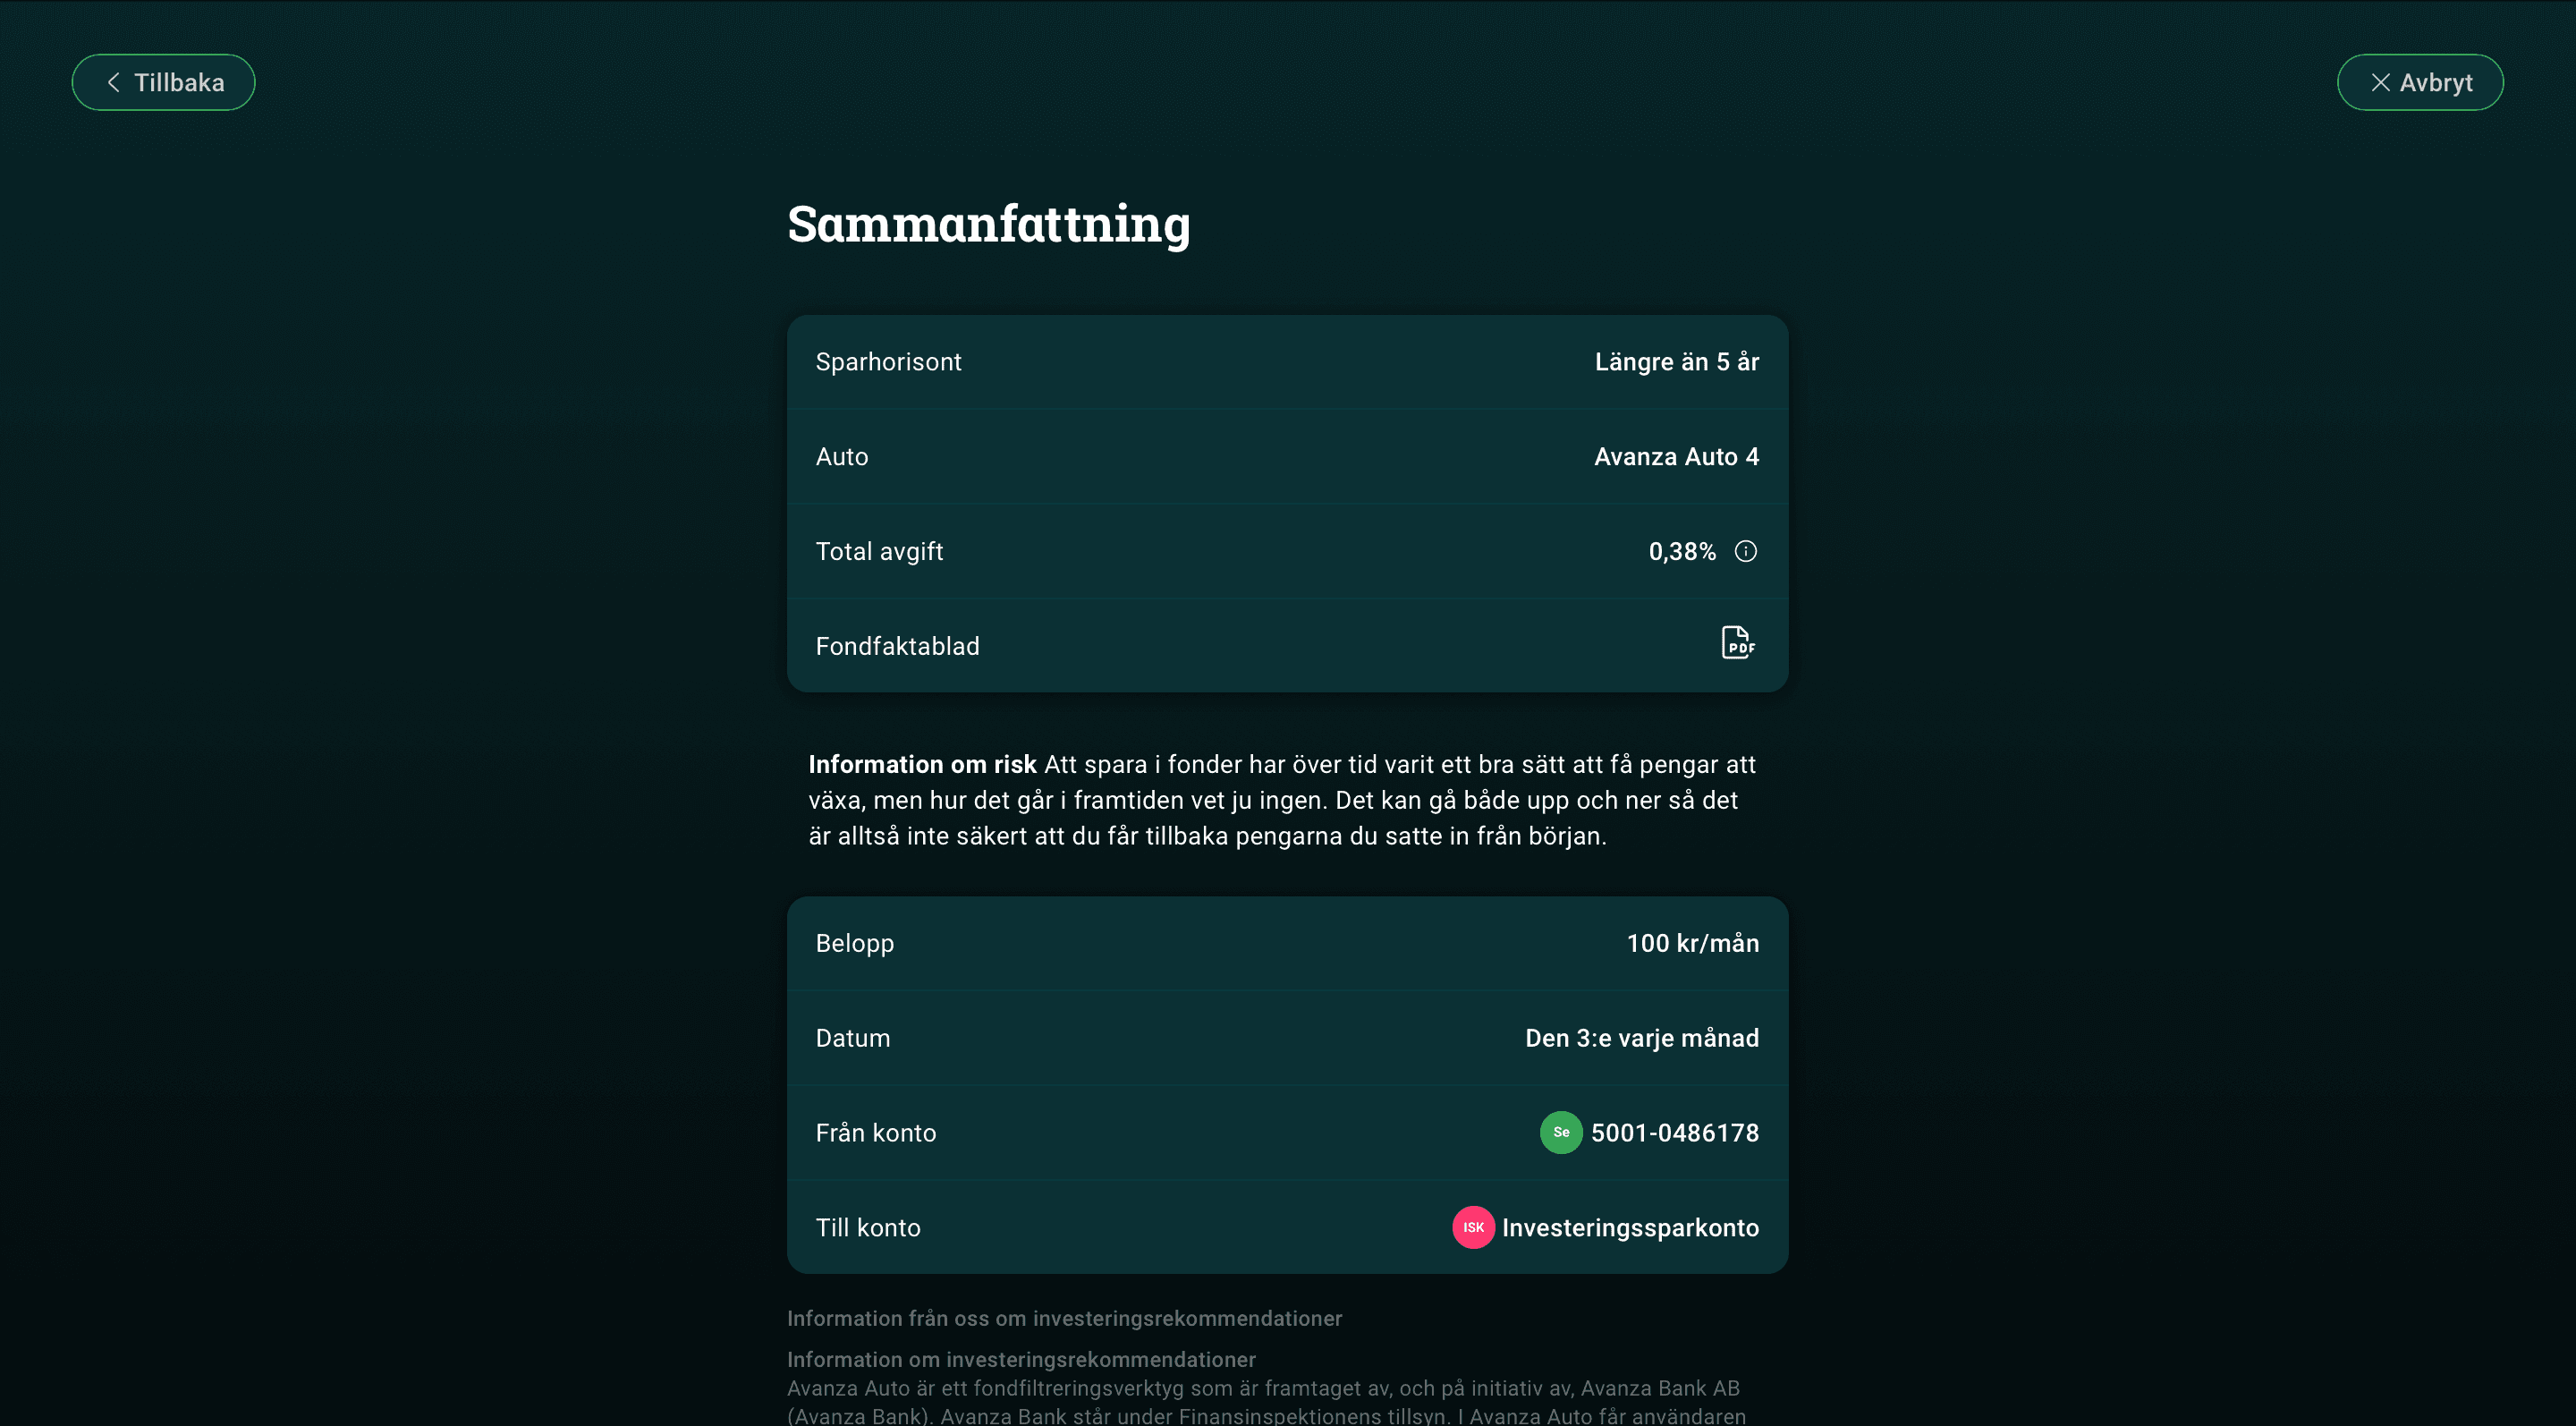Click the Sparhorisont row label
The height and width of the screenshot is (1426, 2576).
(888, 362)
